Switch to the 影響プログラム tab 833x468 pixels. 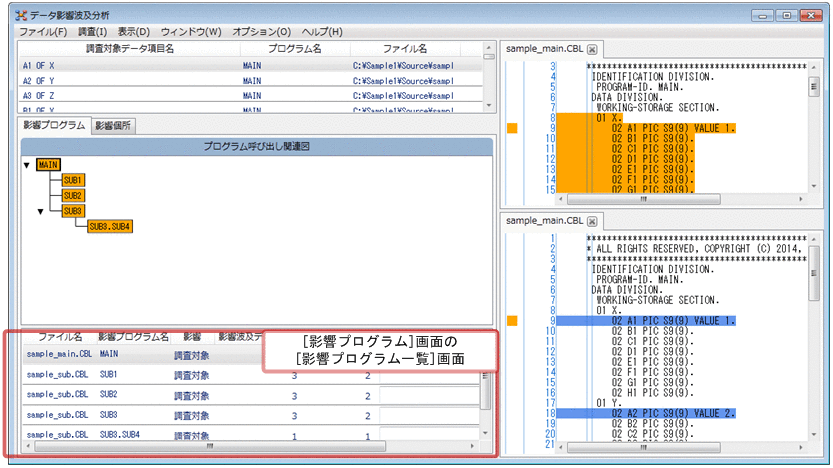tap(54, 125)
